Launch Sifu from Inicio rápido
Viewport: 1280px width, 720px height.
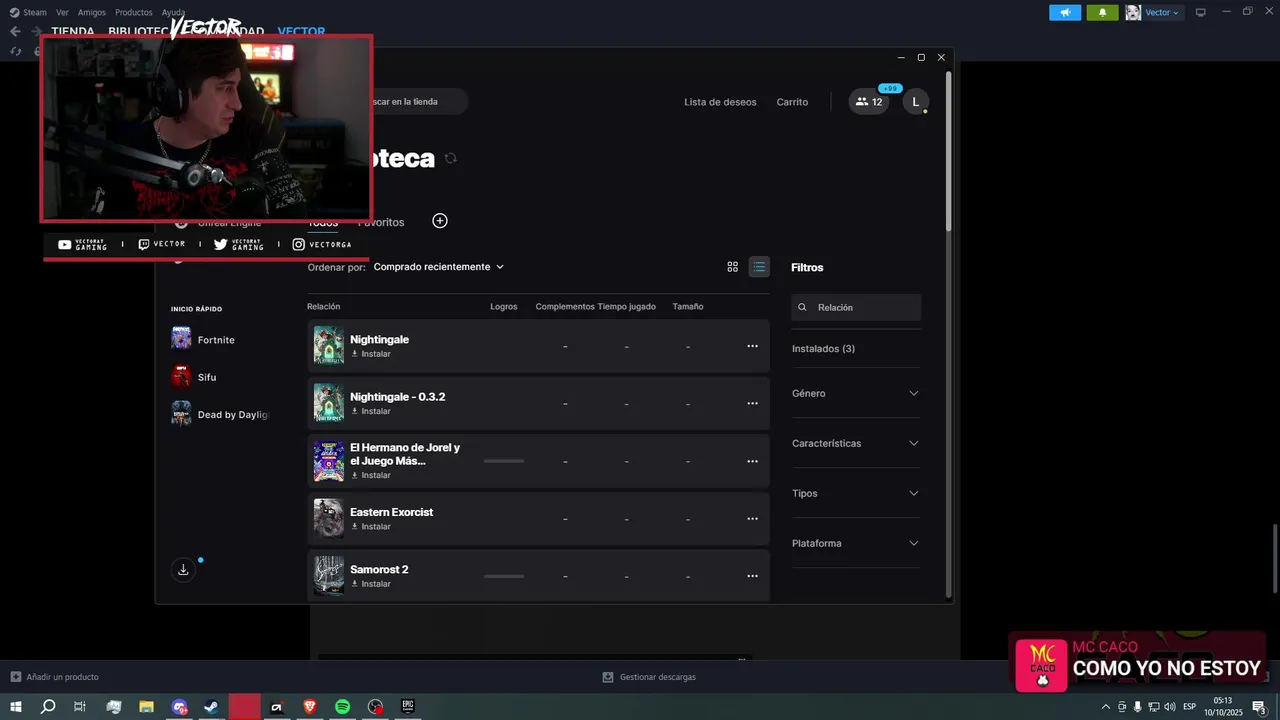pos(194,377)
